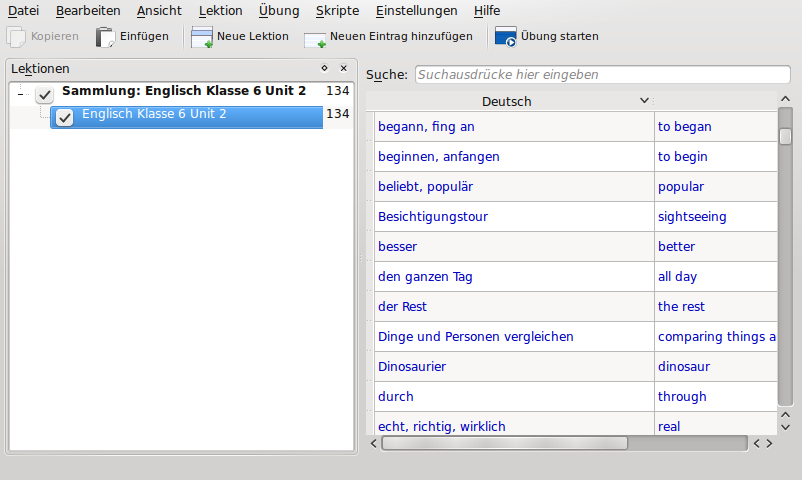Click the Übung starten label

pos(560,36)
